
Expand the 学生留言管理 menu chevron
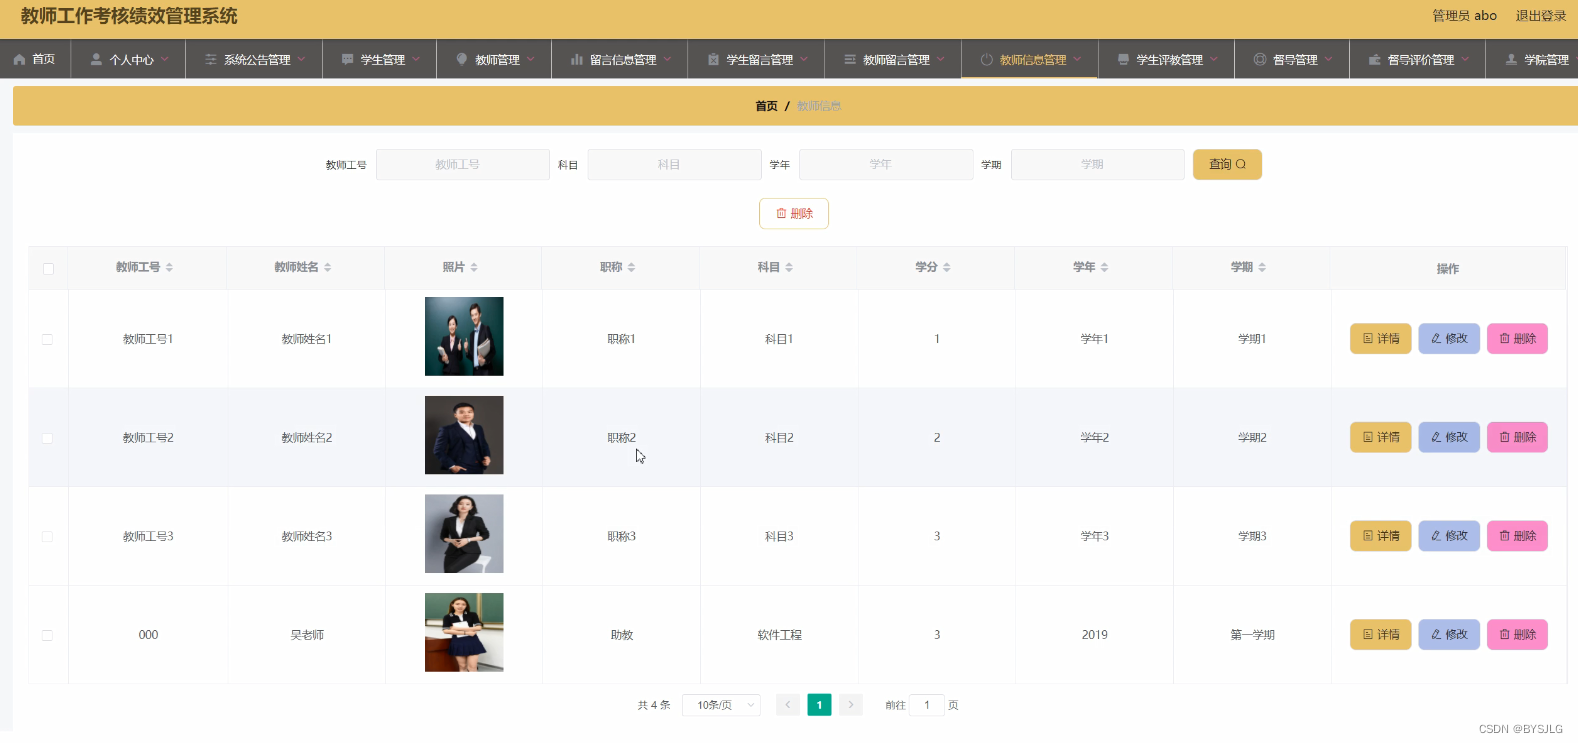804,60
